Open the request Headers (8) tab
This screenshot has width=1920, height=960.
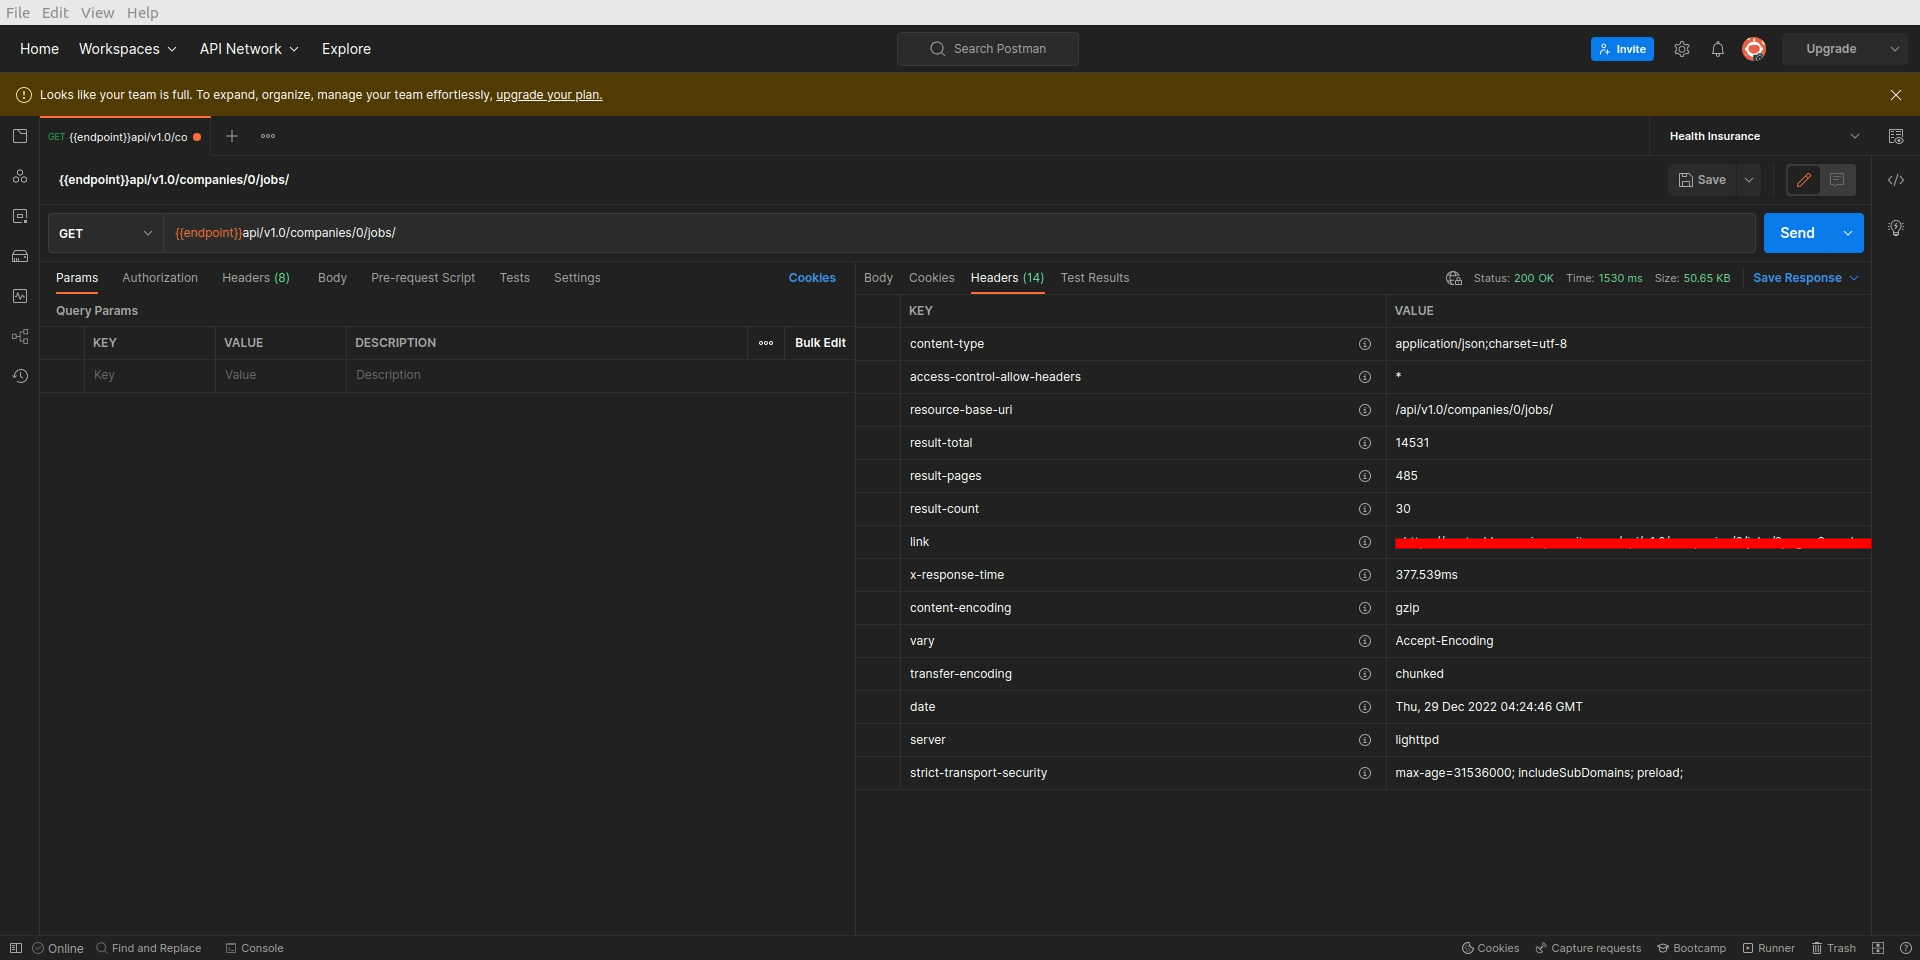pos(256,278)
